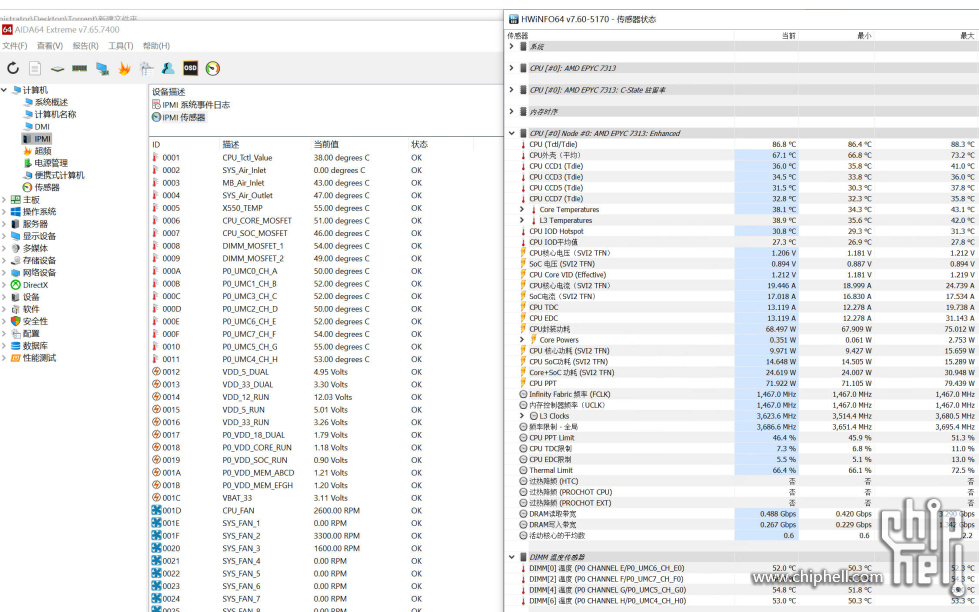Select CPU PPT row in HWiNFO
Image resolution: width=979 pixels, height=612 pixels.
[x=743, y=383]
